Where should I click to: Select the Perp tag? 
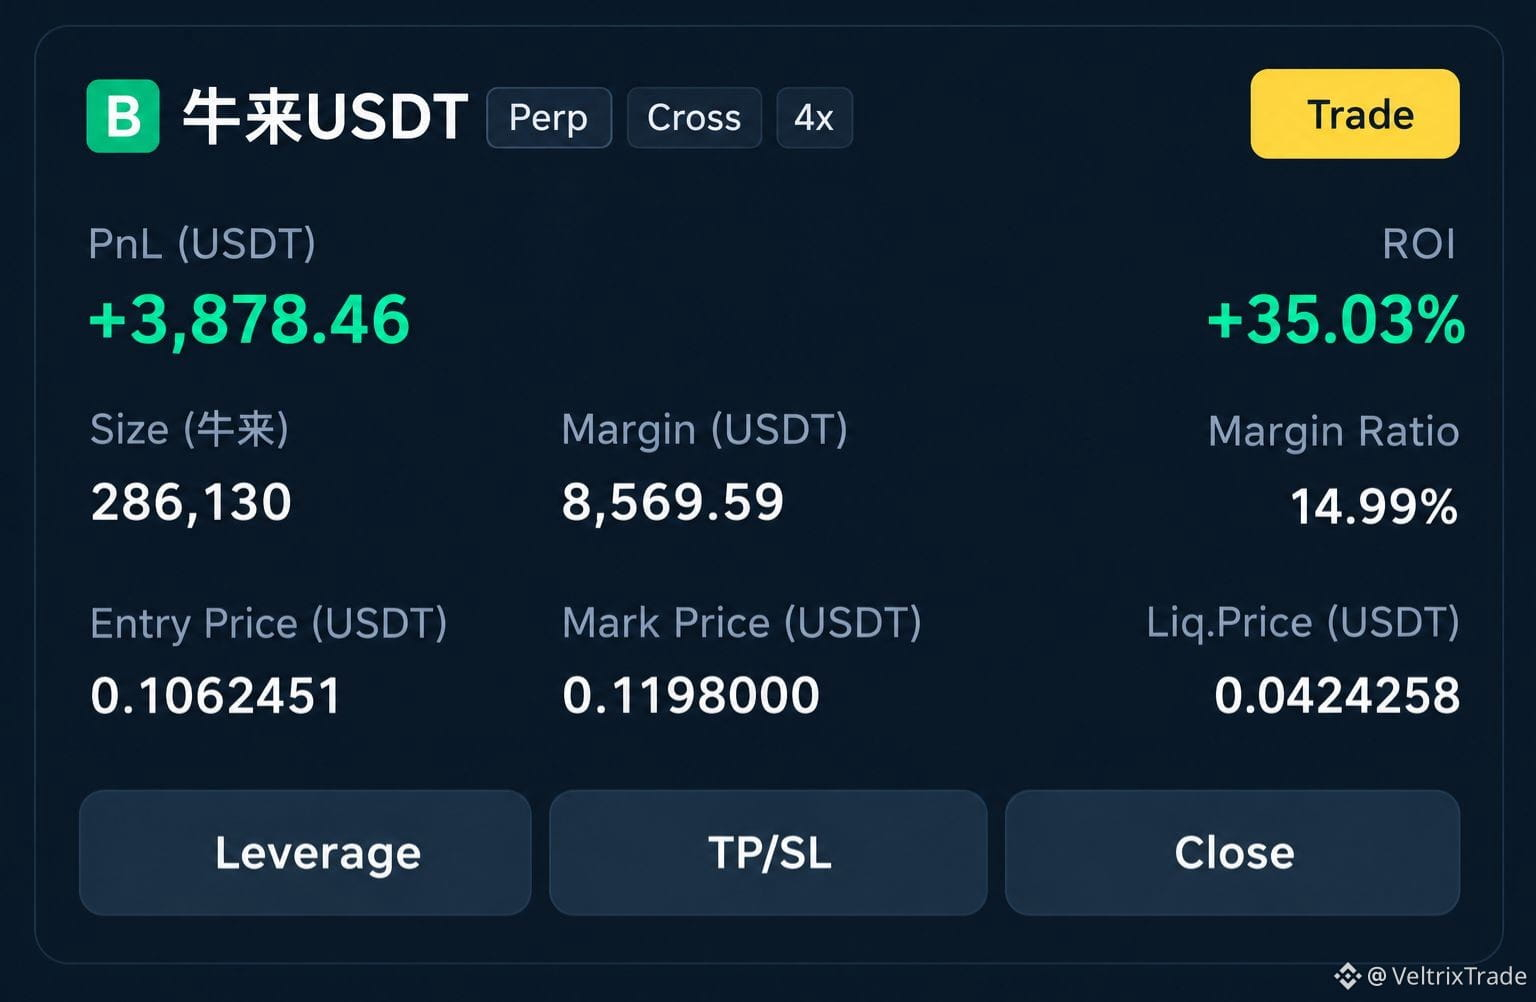[x=549, y=118]
